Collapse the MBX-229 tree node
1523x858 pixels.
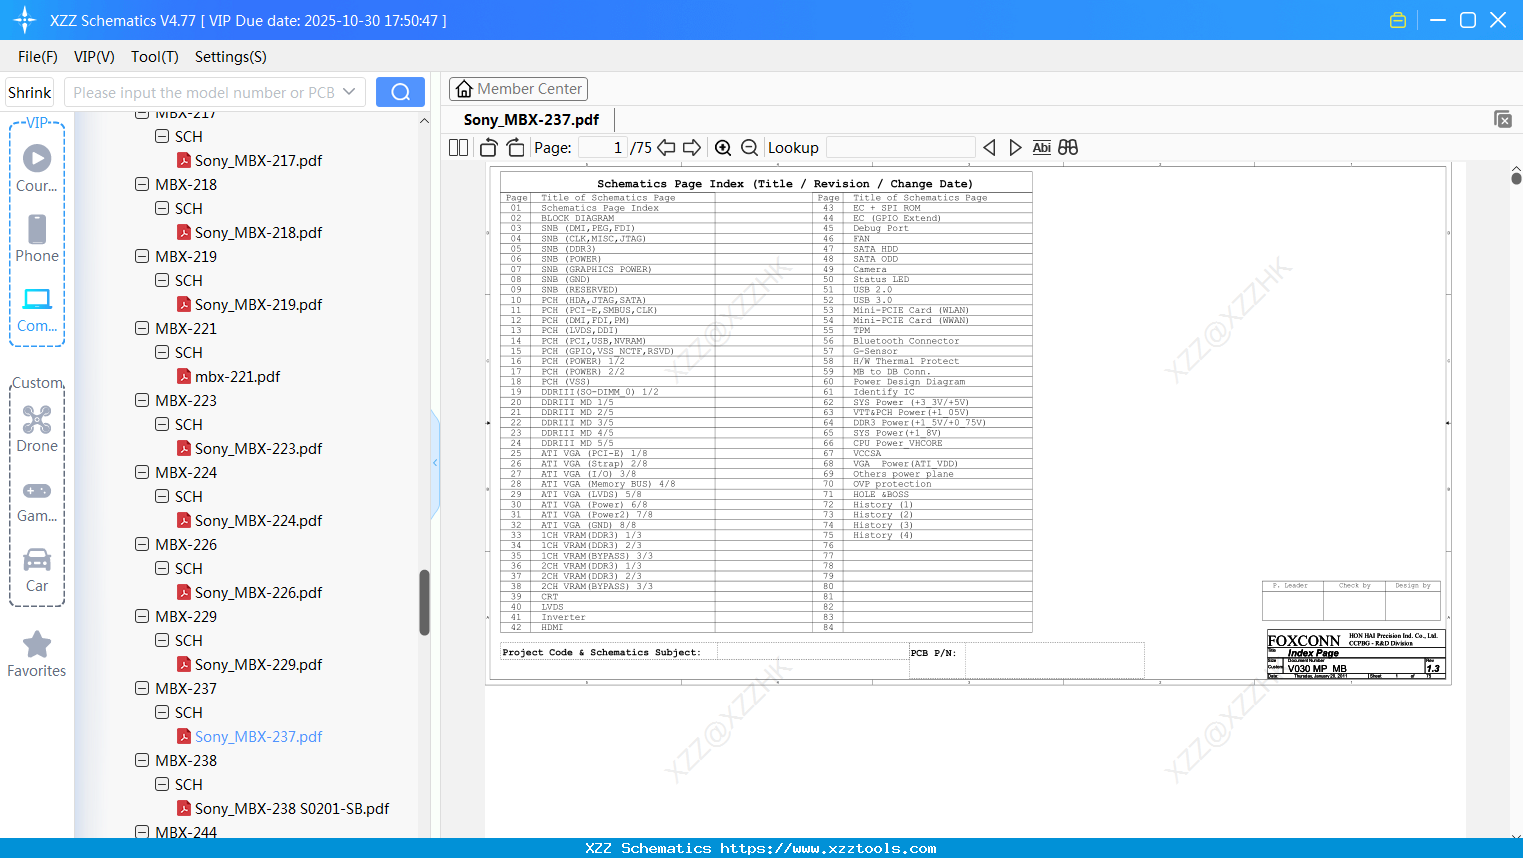tap(142, 617)
